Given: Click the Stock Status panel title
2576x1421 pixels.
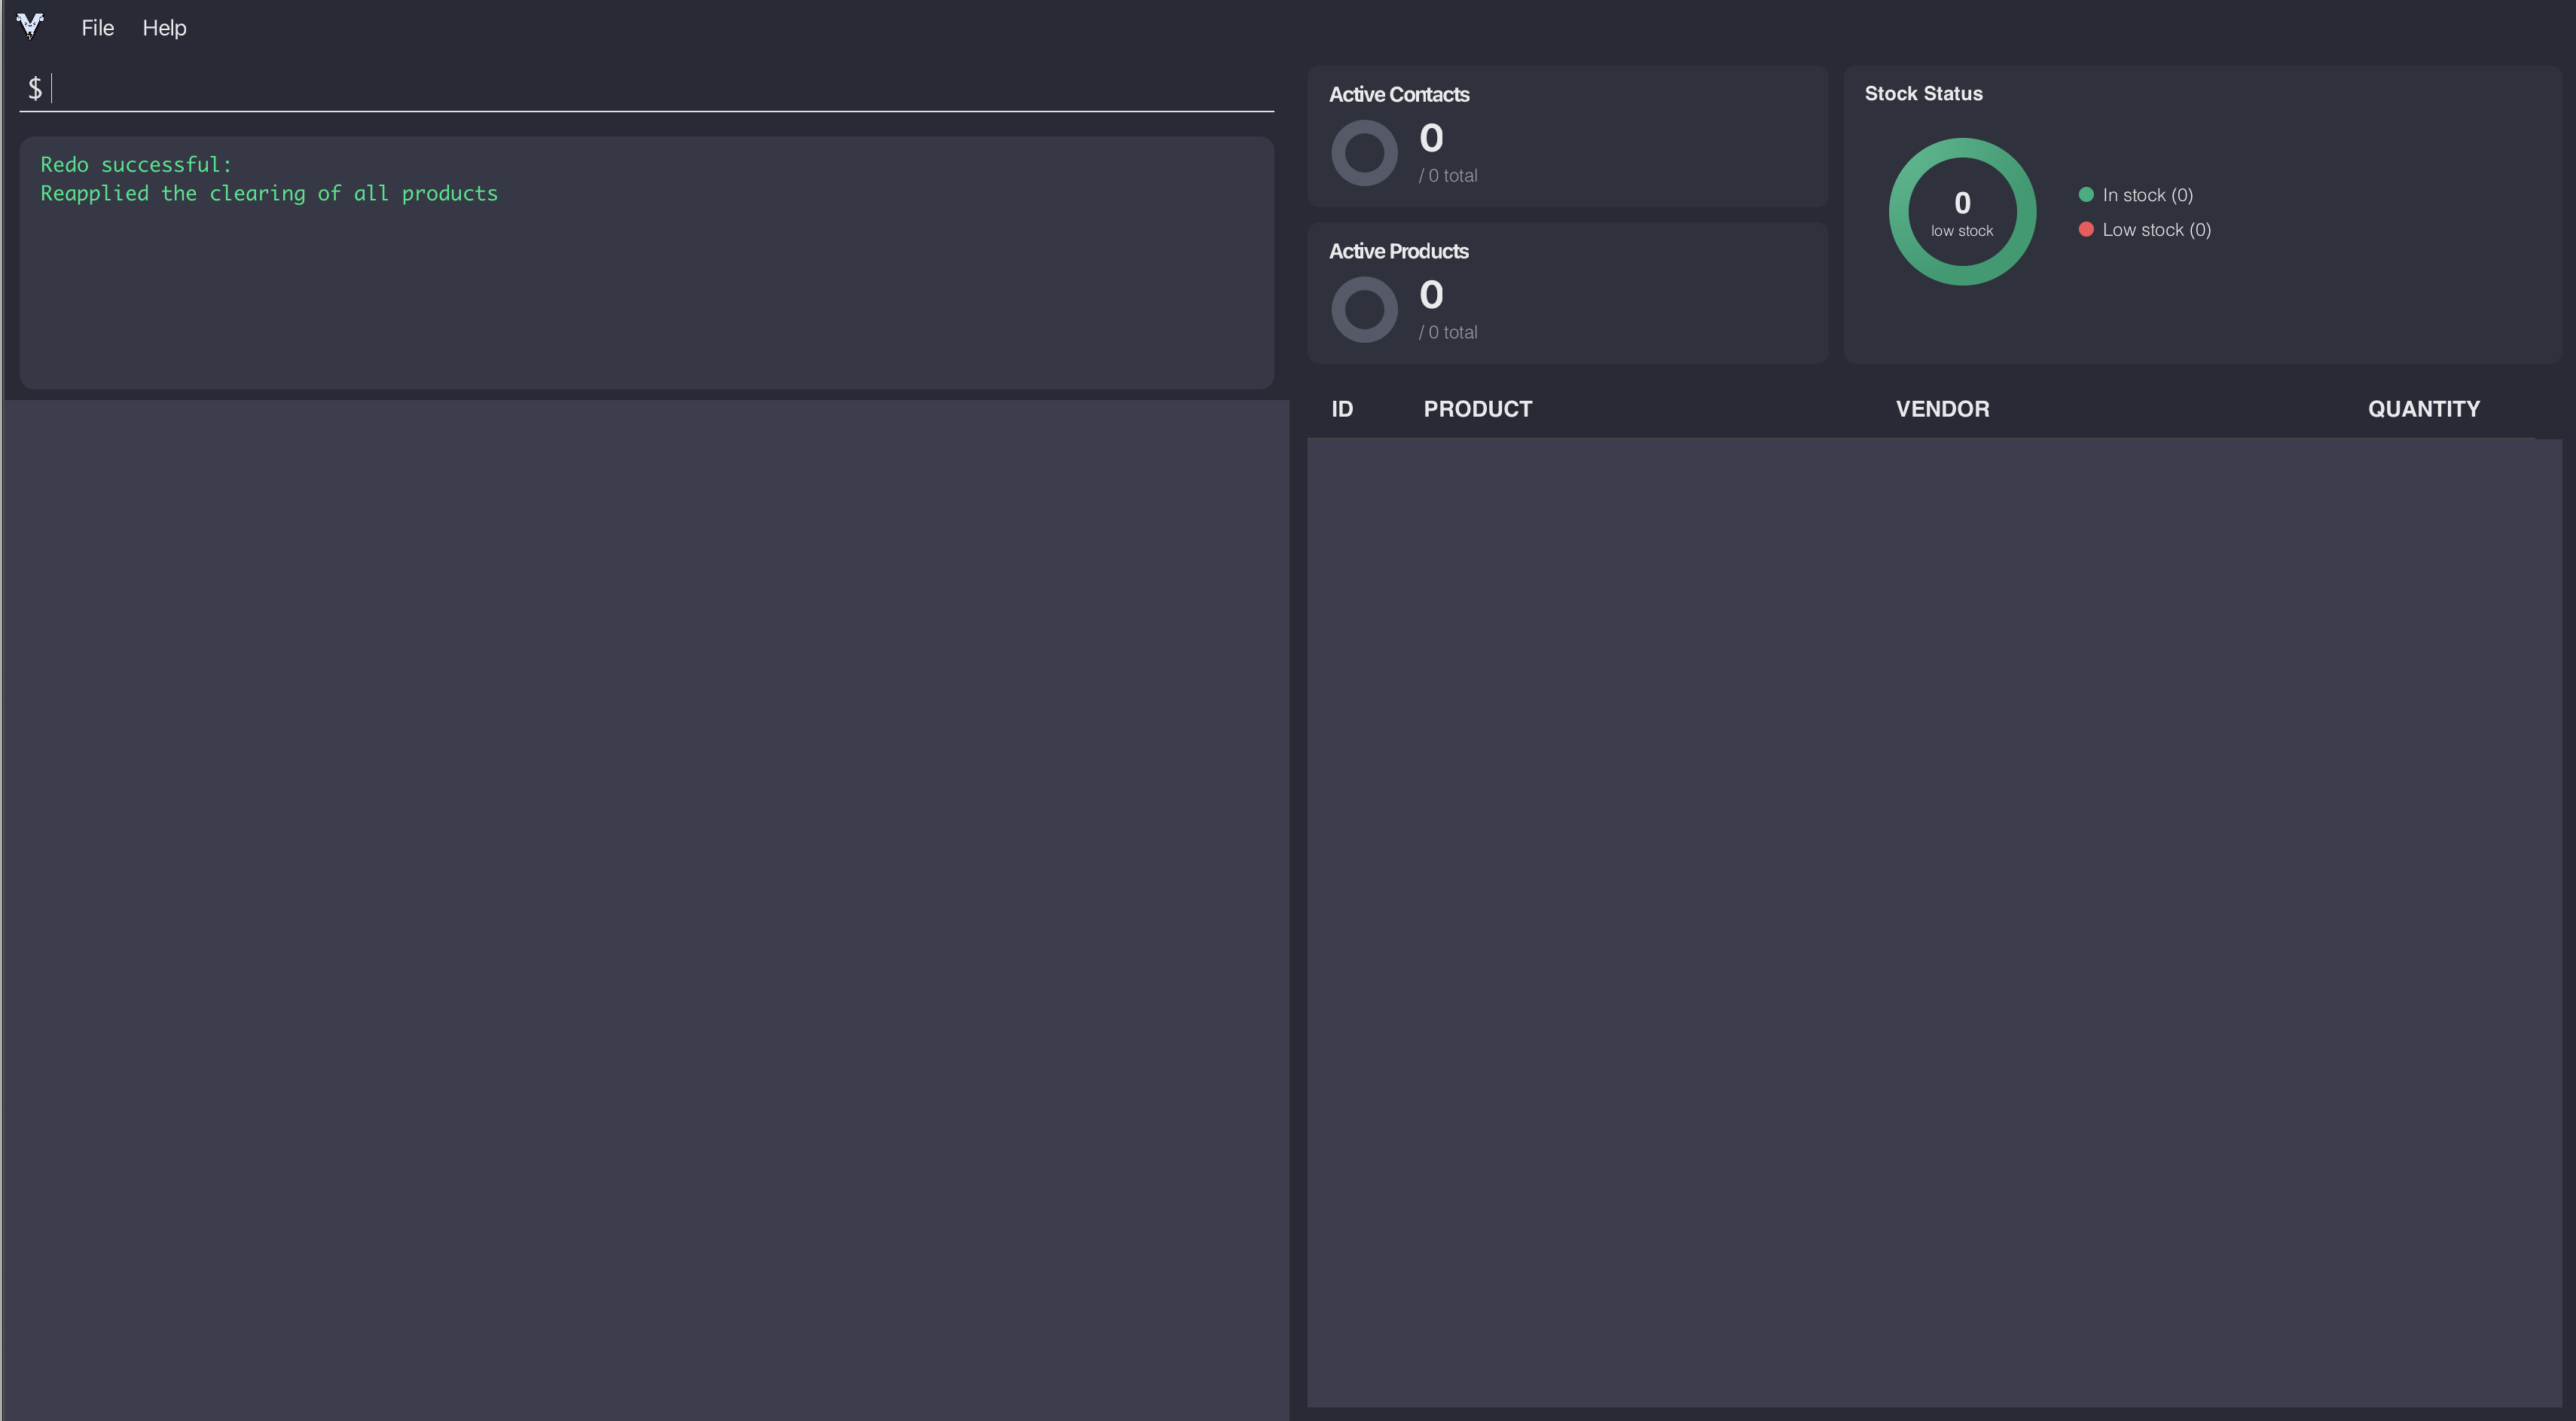Looking at the screenshot, I should pos(1922,94).
